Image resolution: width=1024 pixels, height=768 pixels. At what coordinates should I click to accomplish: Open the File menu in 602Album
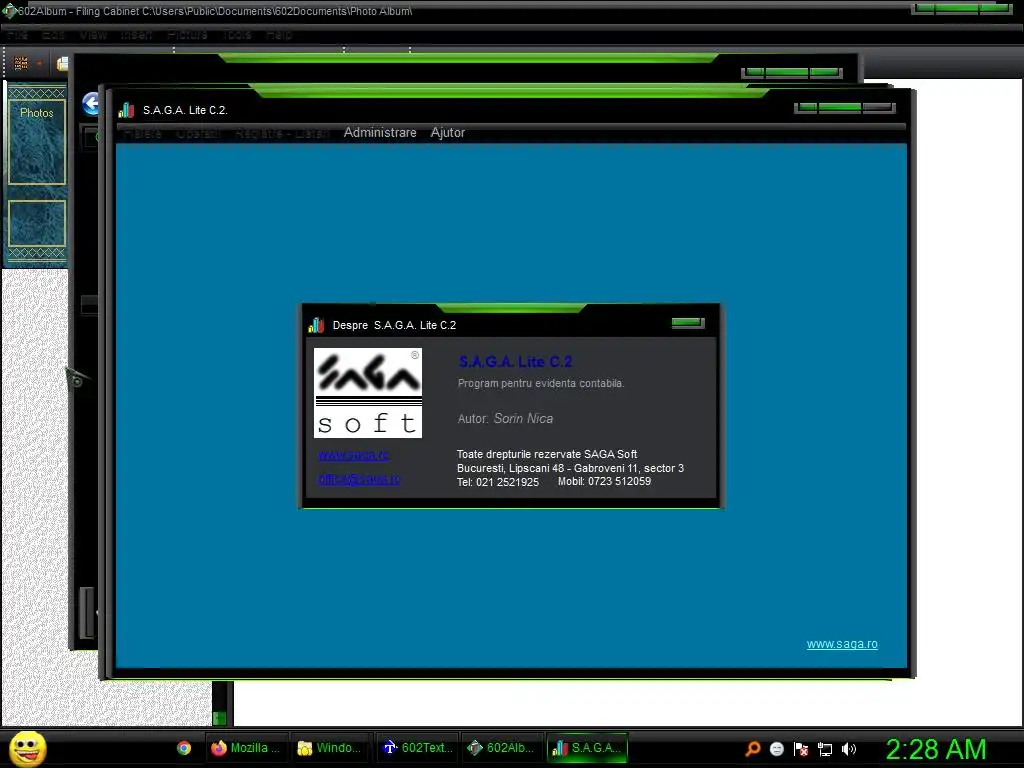click(17, 35)
